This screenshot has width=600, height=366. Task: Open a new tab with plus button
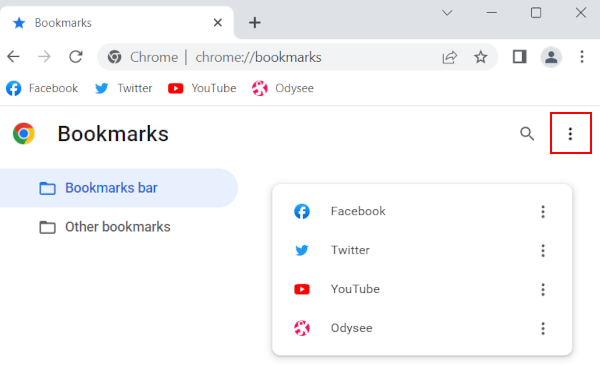[254, 23]
